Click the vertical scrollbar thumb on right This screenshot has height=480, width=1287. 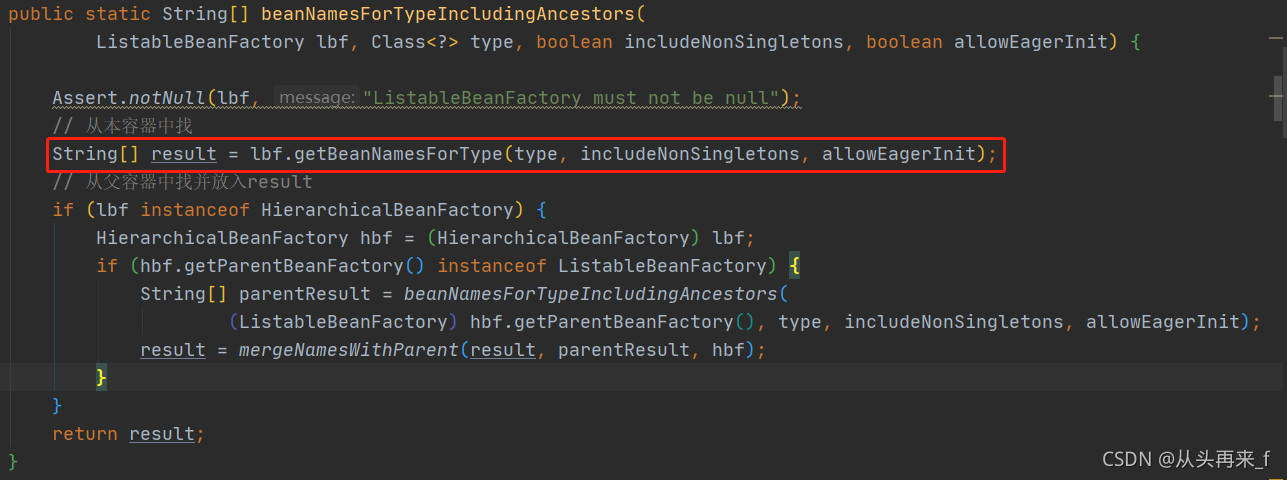click(x=1279, y=98)
